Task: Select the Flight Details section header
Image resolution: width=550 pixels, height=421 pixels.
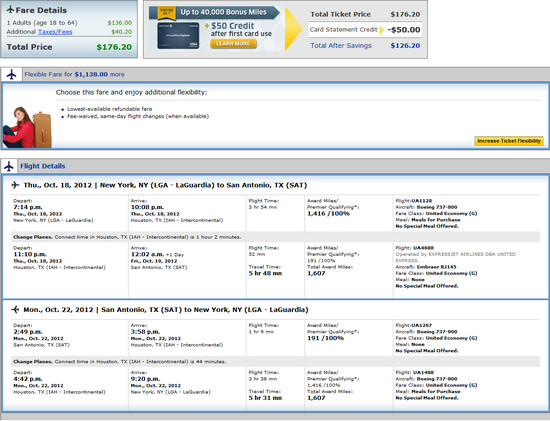Action: click(x=42, y=166)
